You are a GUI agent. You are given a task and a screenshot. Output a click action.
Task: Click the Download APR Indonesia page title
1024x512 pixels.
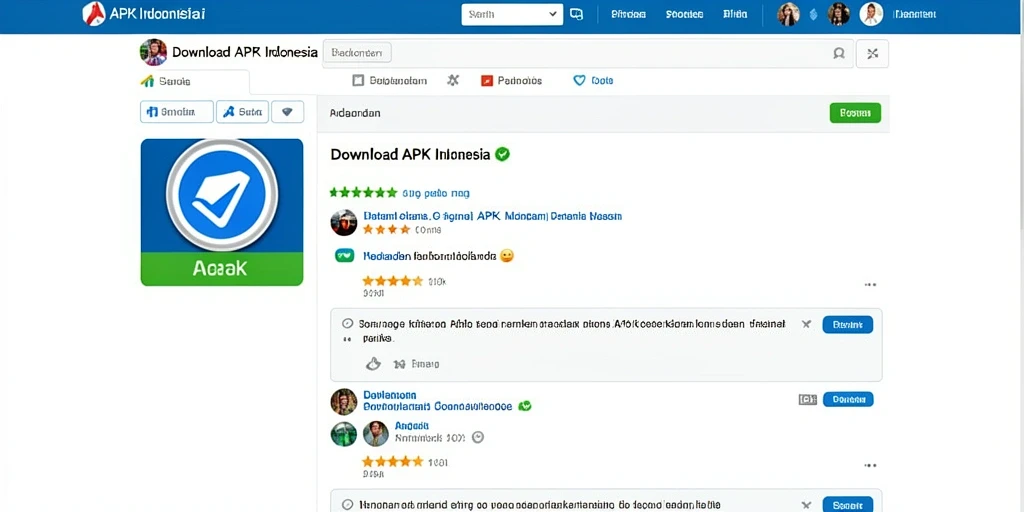pyautogui.click(x=245, y=52)
